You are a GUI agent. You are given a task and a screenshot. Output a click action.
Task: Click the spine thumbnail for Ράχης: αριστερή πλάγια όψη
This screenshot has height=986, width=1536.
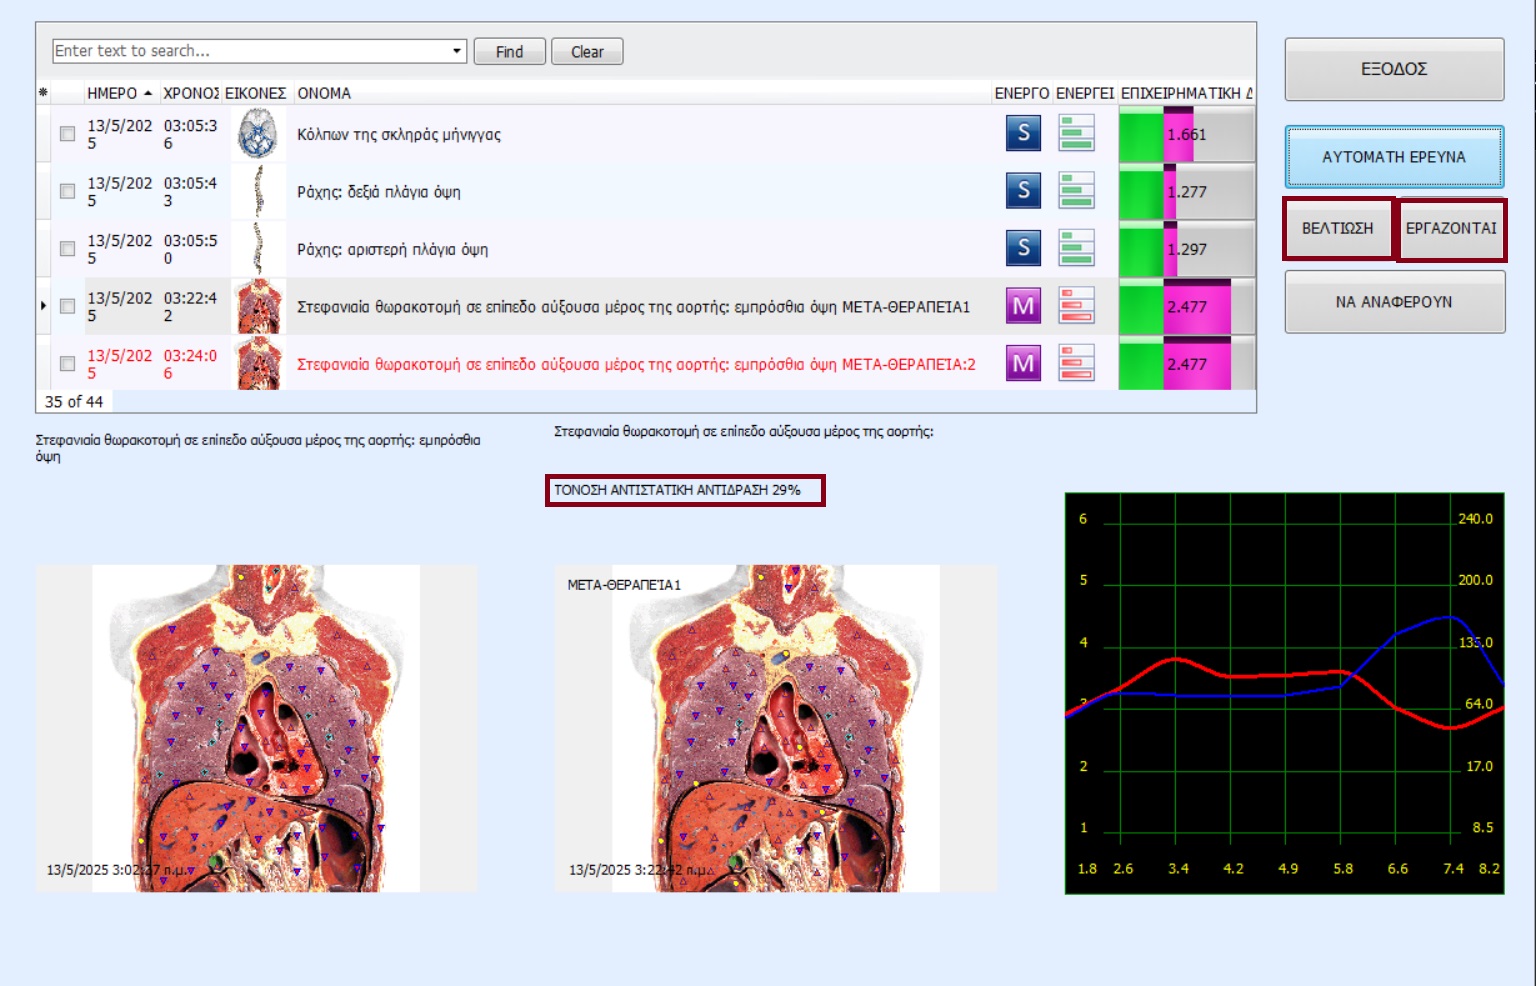259,249
